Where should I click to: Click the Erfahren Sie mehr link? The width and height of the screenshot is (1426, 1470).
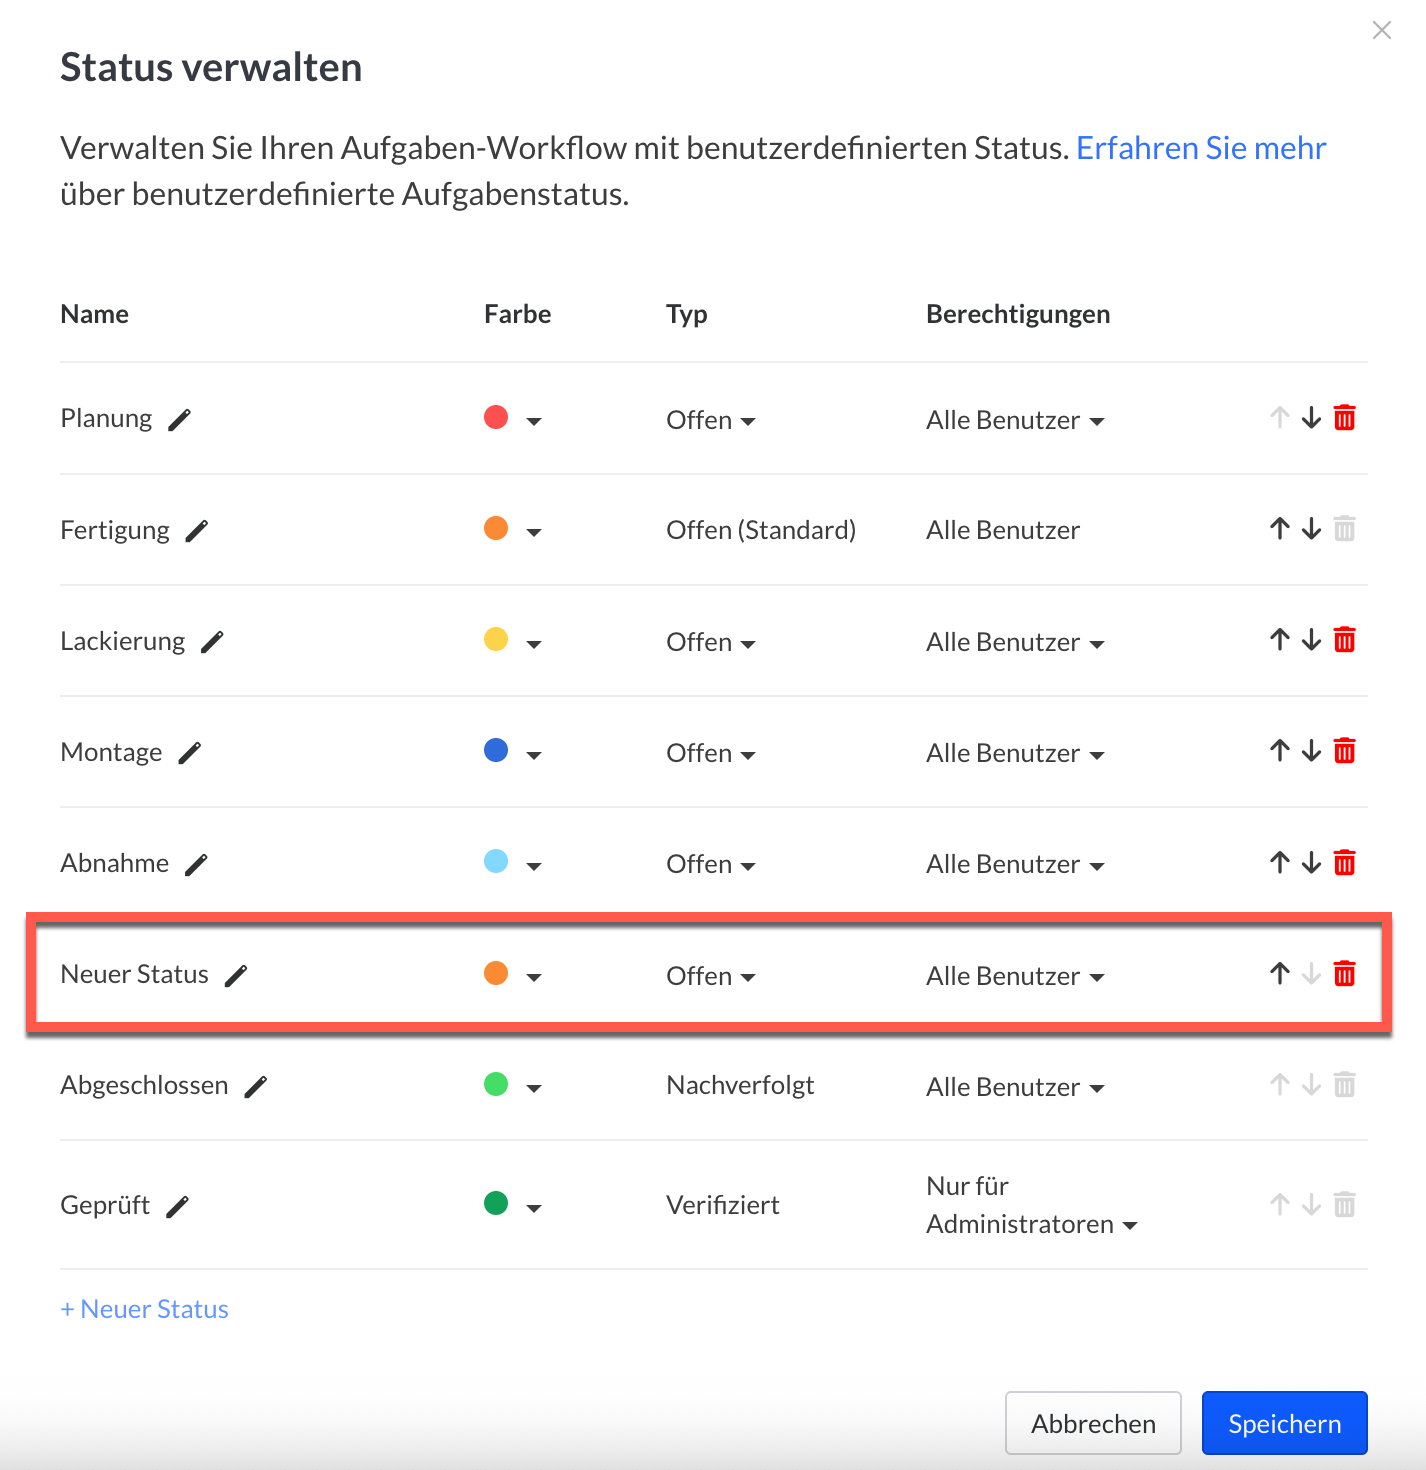coord(1200,148)
